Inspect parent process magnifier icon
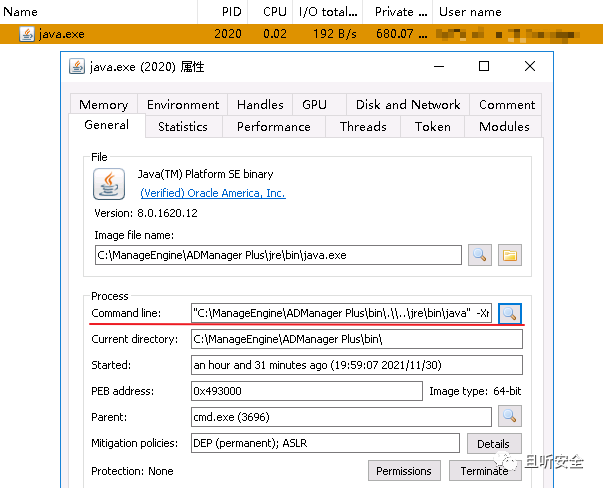The height and width of the screenshot is (488, 603). tap(510, 416)
